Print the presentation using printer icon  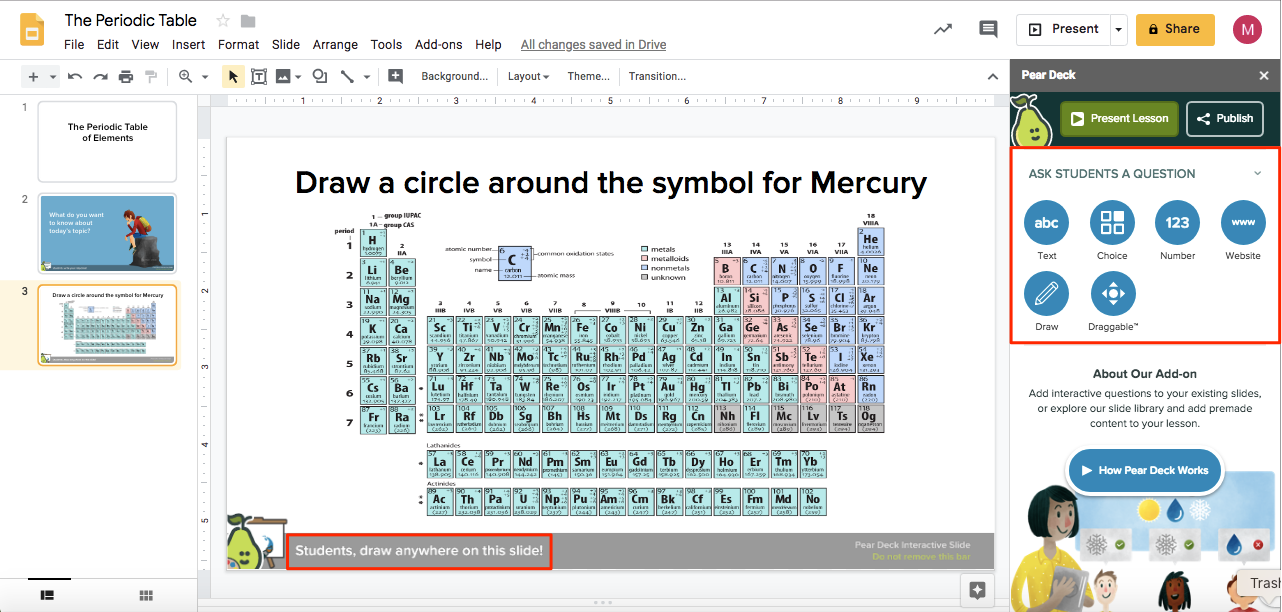point(126,76)
